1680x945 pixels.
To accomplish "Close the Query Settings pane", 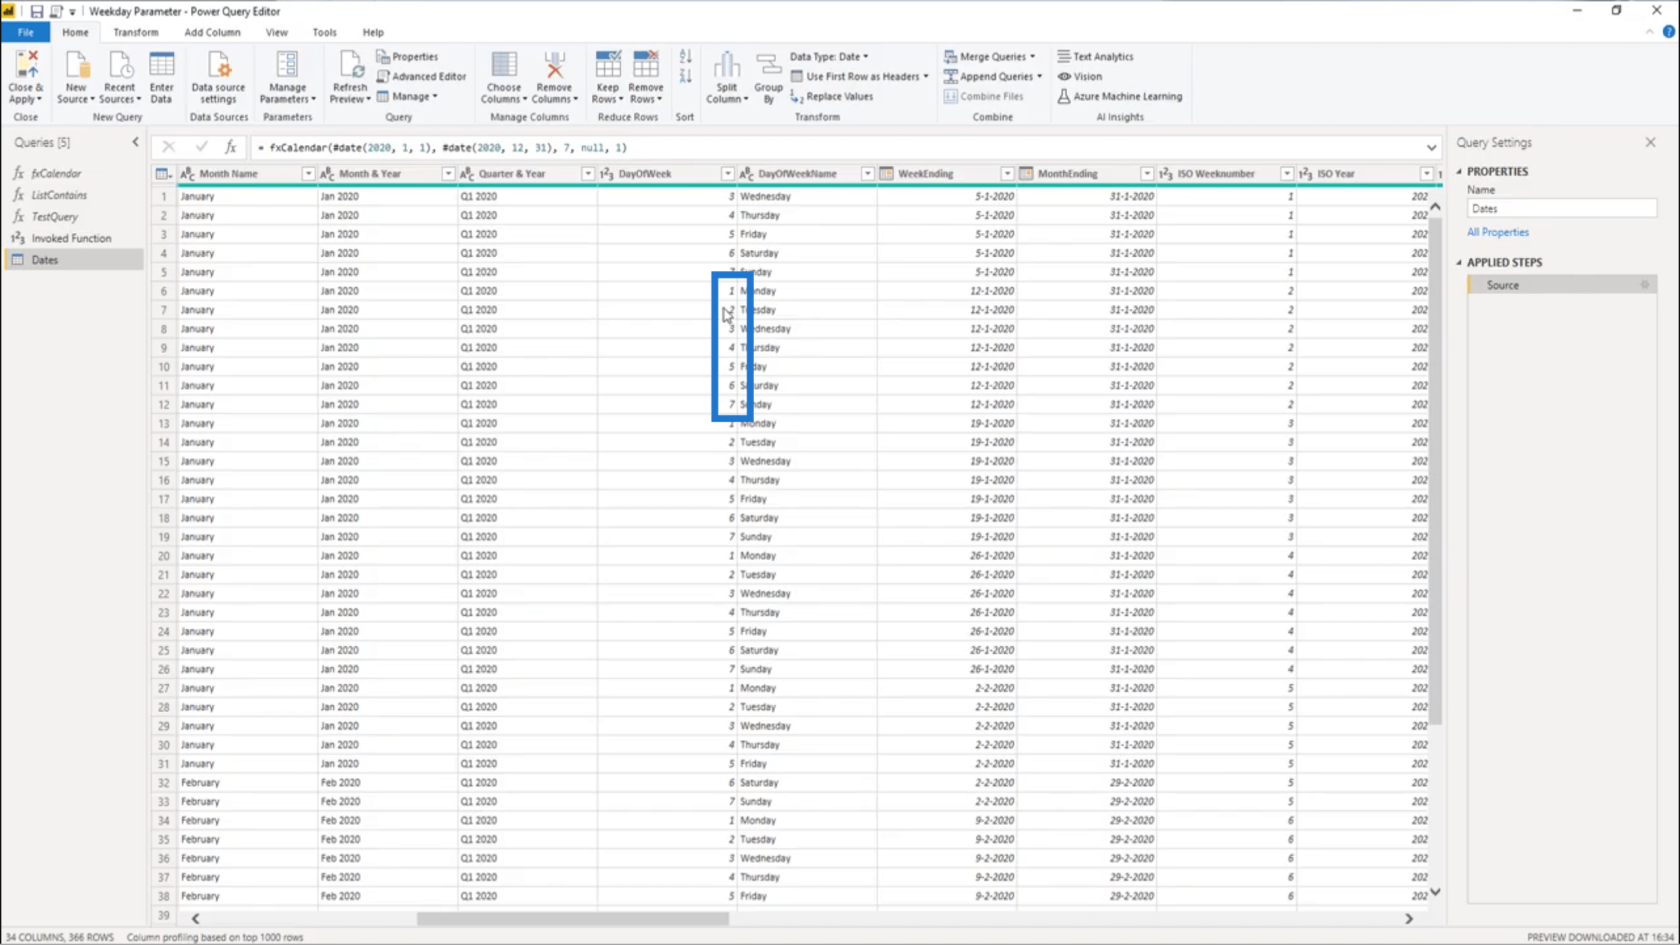I will (1650, 142).
